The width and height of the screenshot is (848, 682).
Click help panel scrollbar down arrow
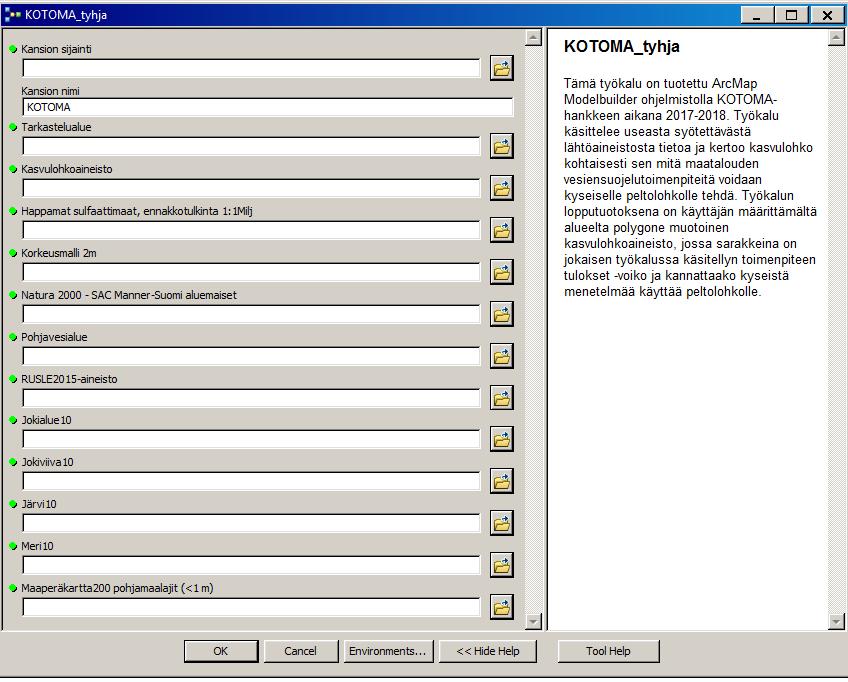point(836,621)
